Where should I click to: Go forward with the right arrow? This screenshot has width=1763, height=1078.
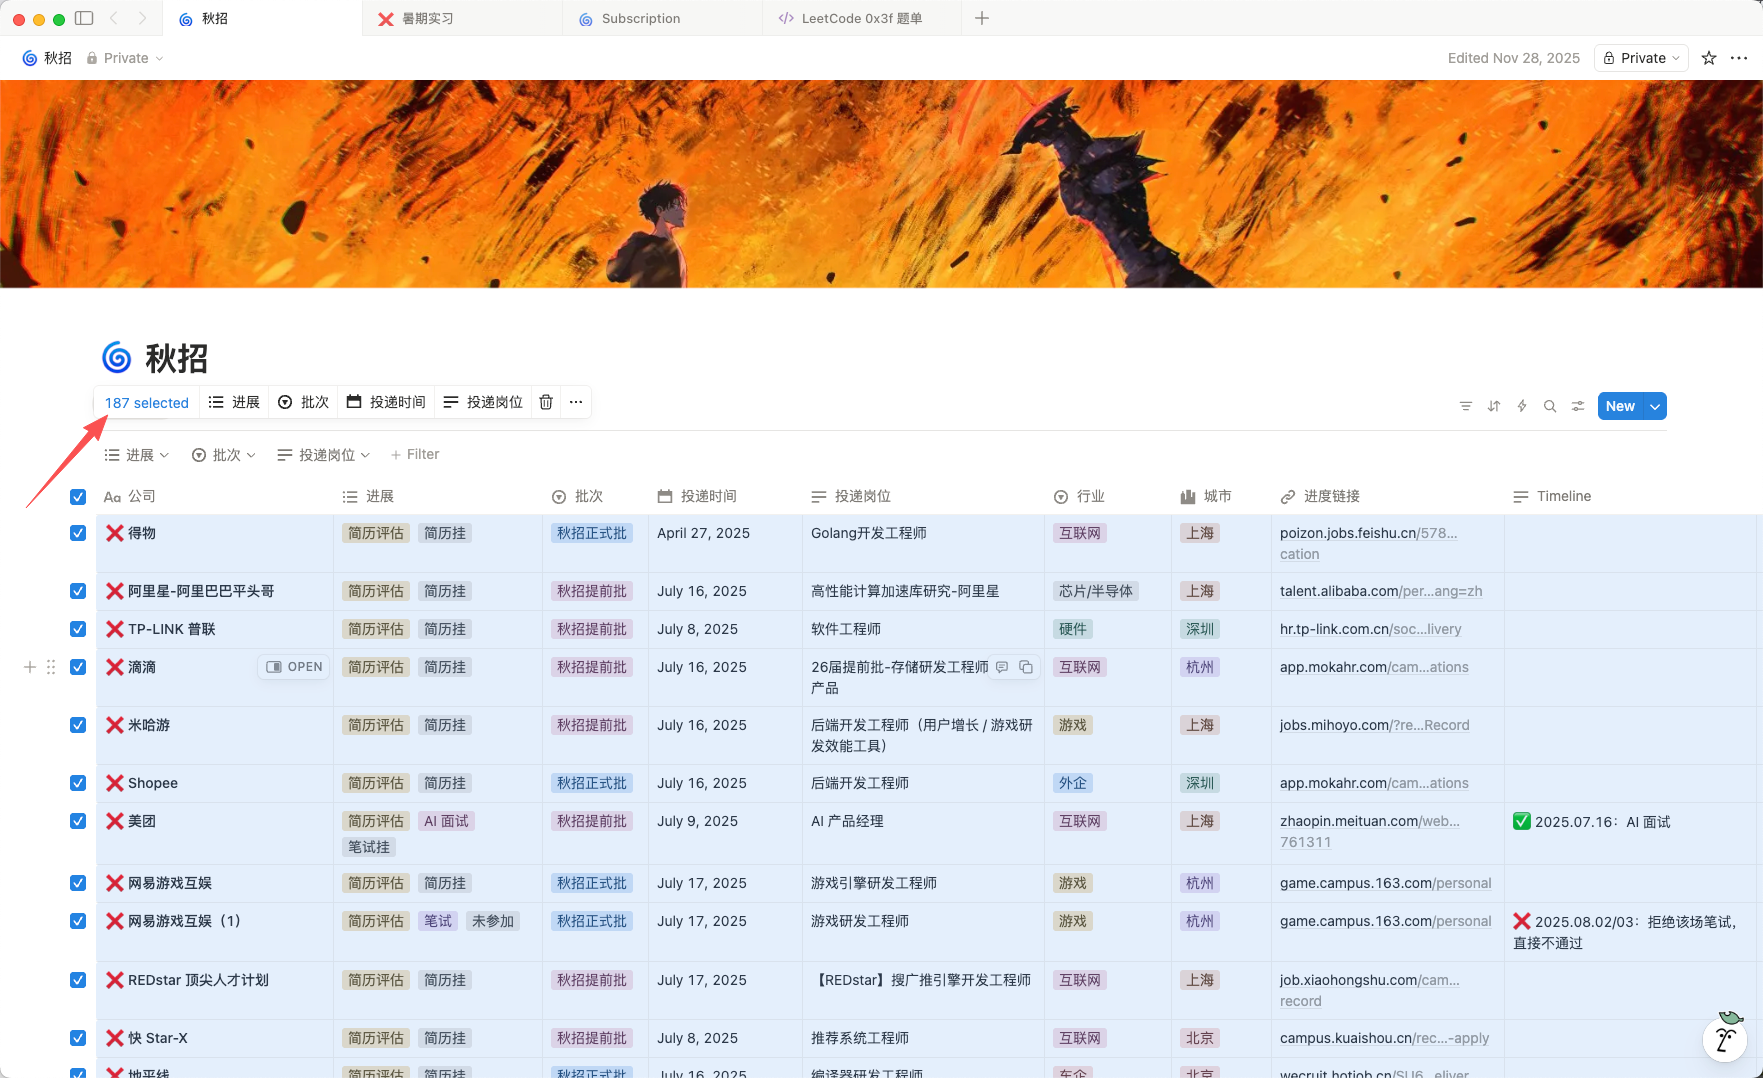coord(142,18)
